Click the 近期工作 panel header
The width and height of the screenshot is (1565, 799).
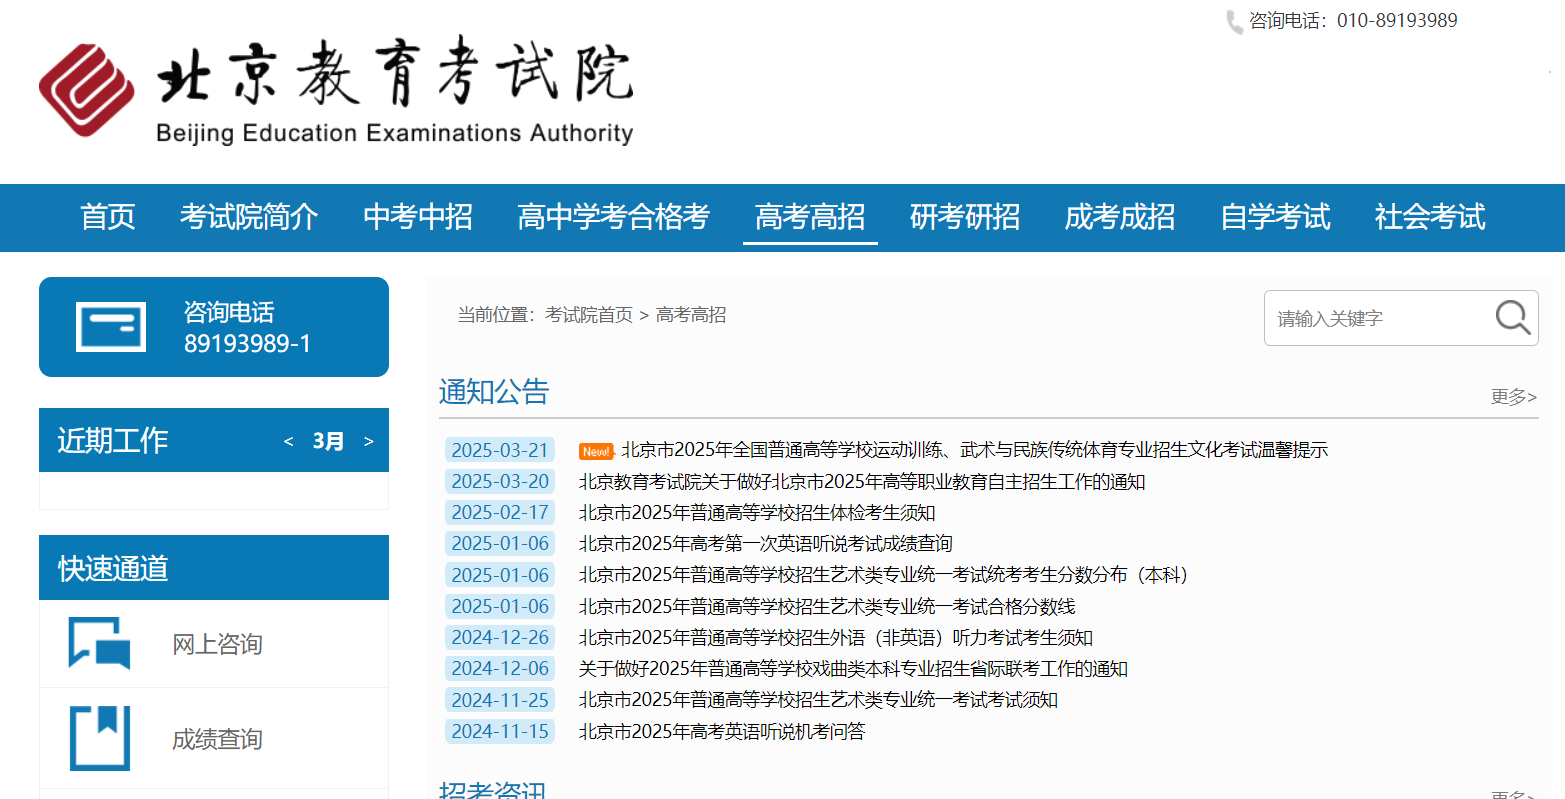214,440
